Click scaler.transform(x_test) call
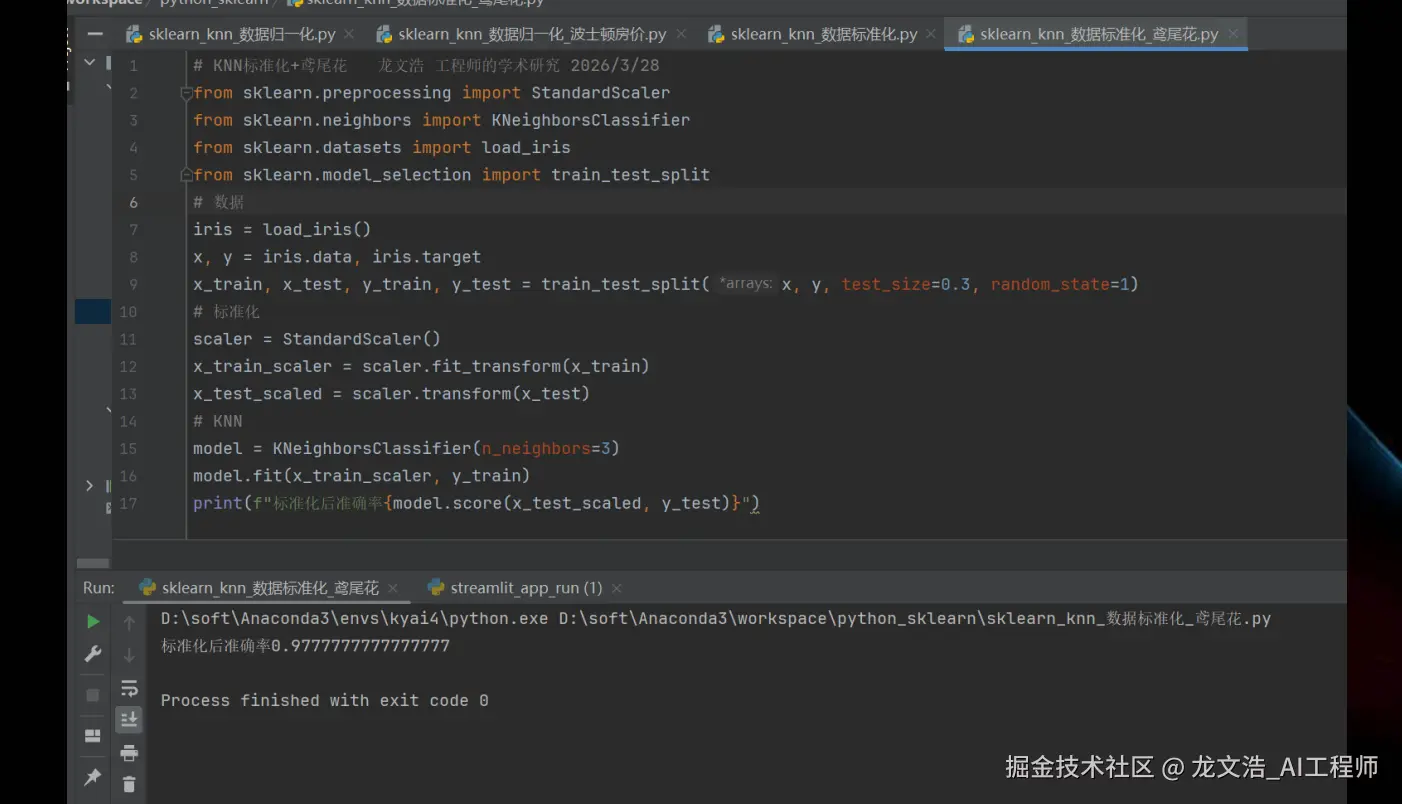This screenshot has width=1402, height=804. [x=471, y=394]
